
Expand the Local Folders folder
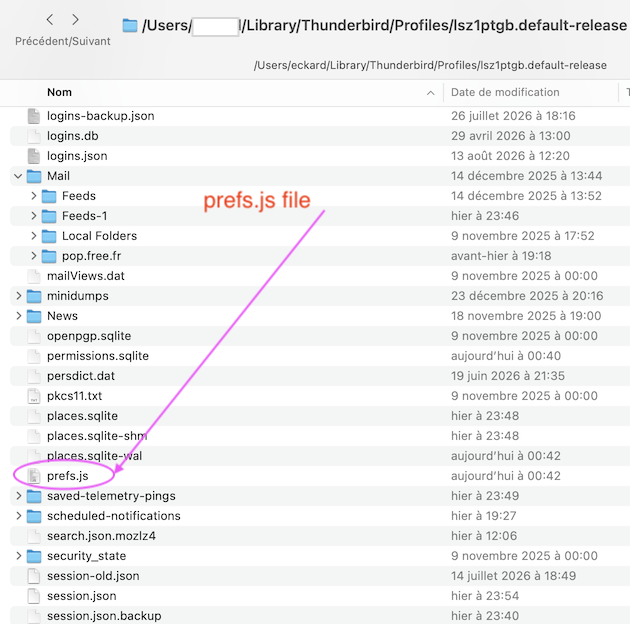(34, 236)
